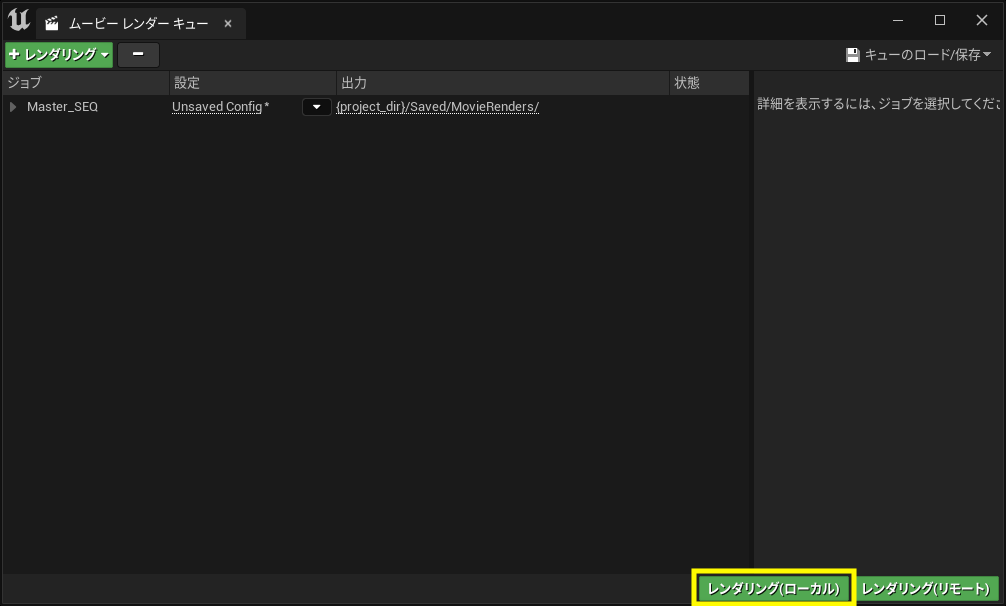Click the minus icon to remove selected job
The image size is (1006, 606).
(137, 55)
